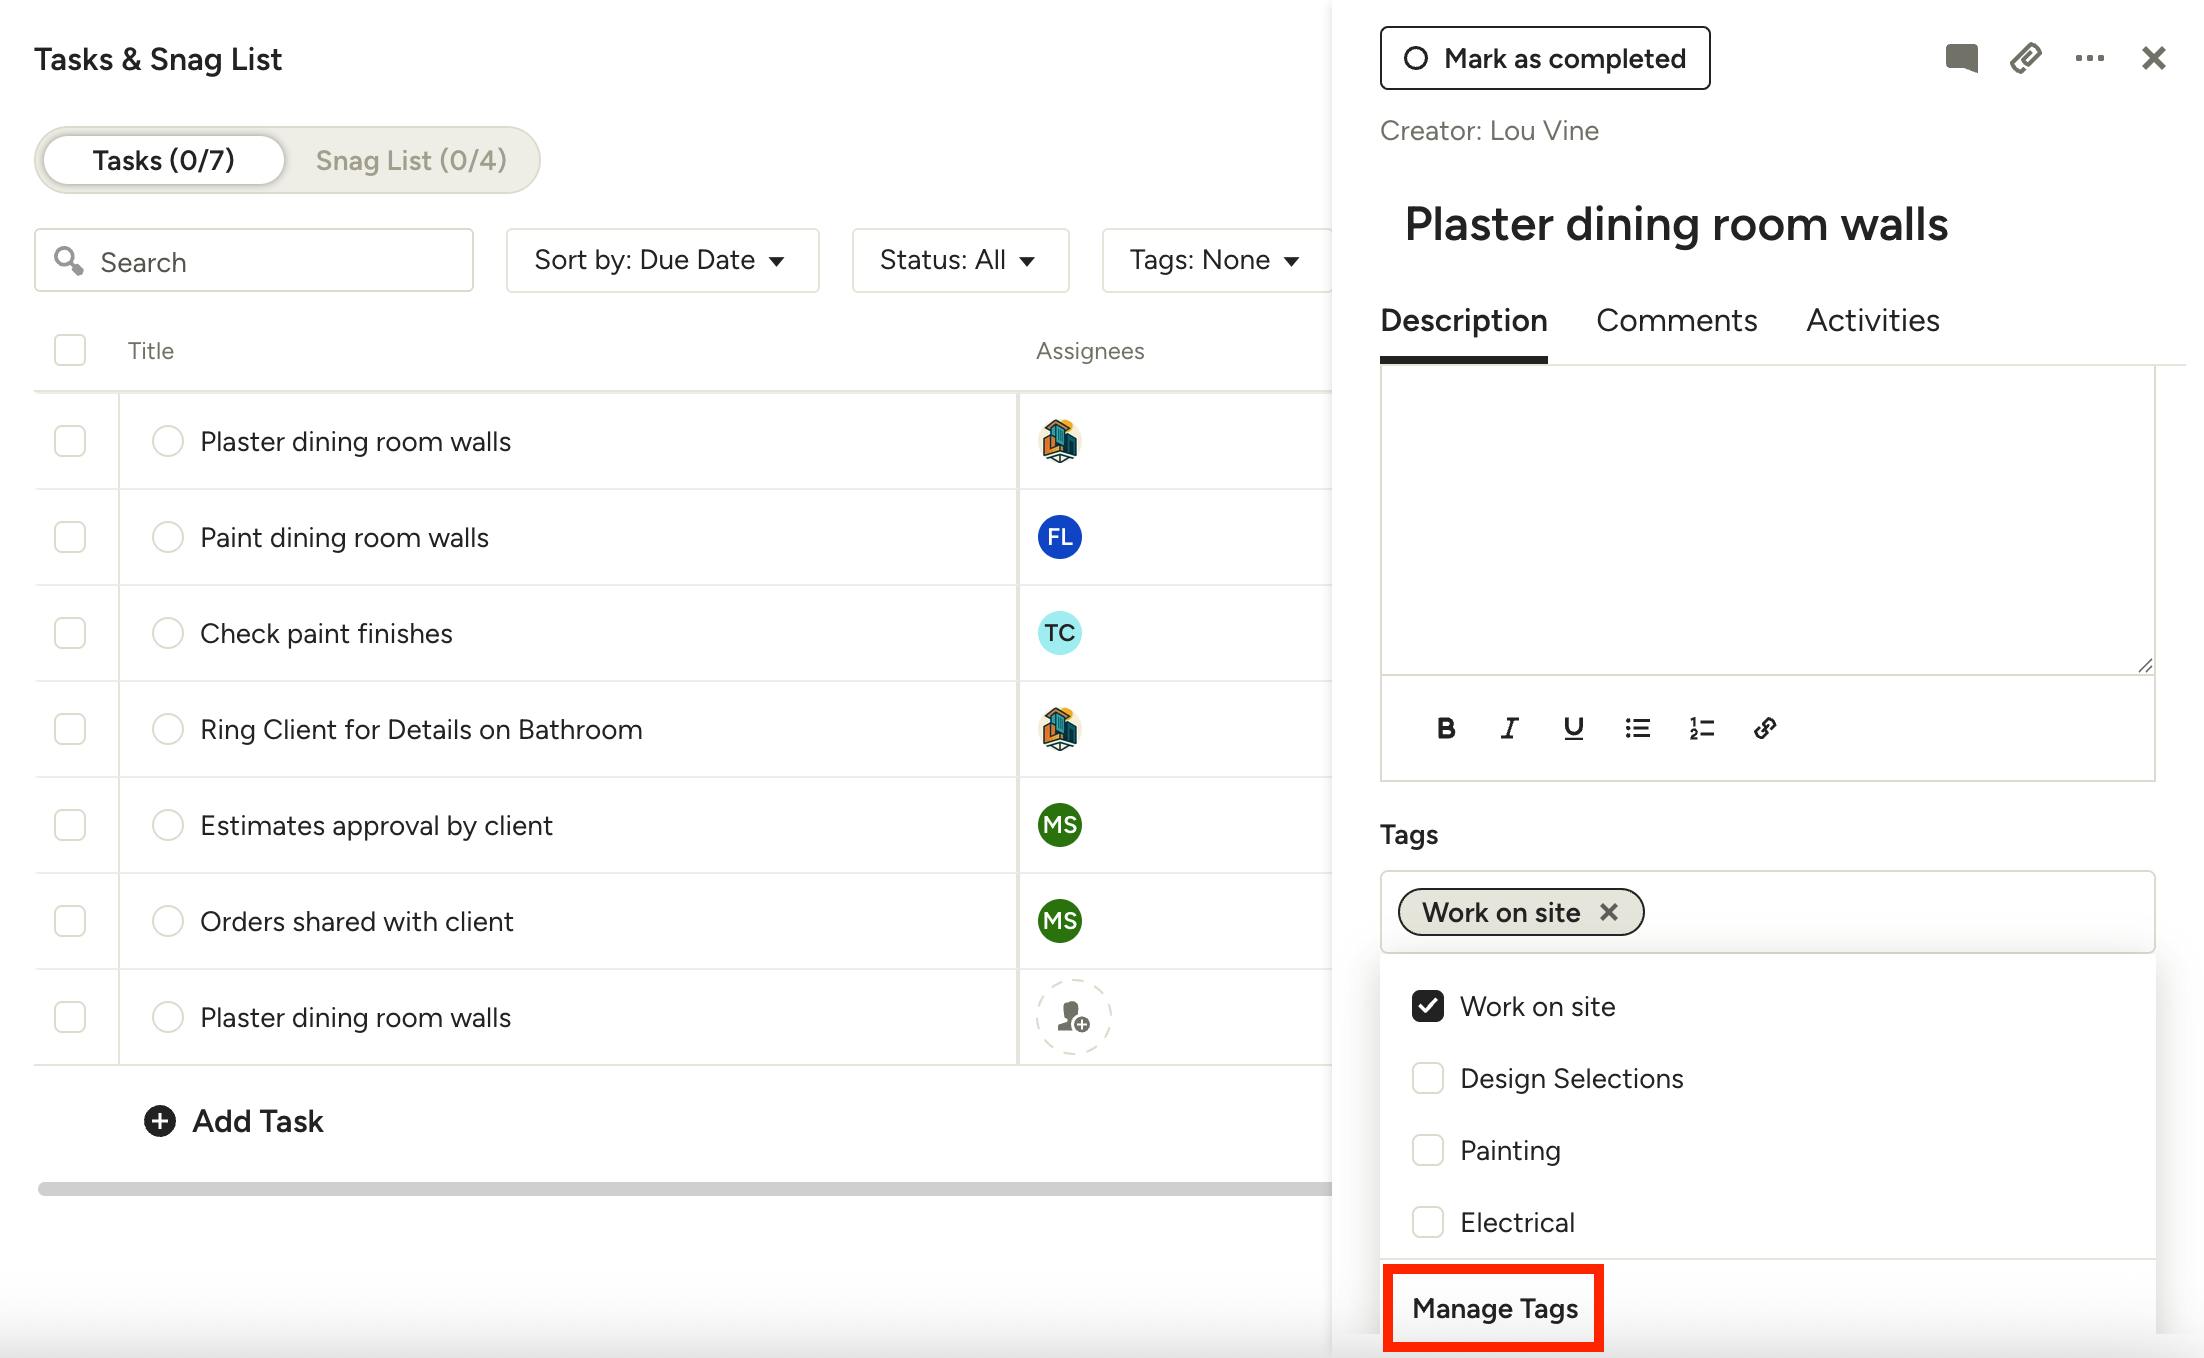Open the Status: All dropdown
2204x1358 pixels.
(960, 260)
